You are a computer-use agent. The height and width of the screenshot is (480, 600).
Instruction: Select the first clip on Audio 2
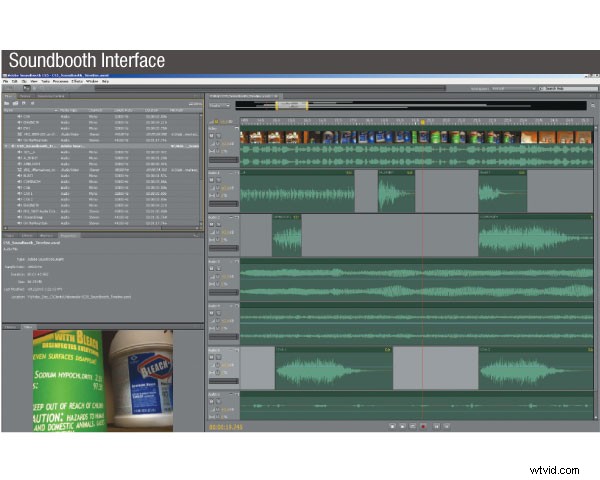(x=287, y=235)
